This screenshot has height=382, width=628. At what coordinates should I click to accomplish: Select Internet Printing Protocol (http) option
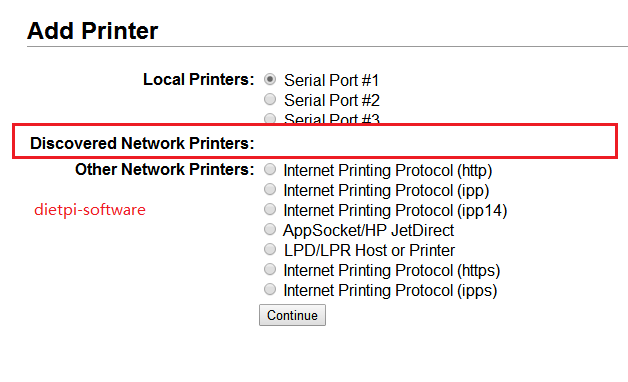(x=270, y=169)
